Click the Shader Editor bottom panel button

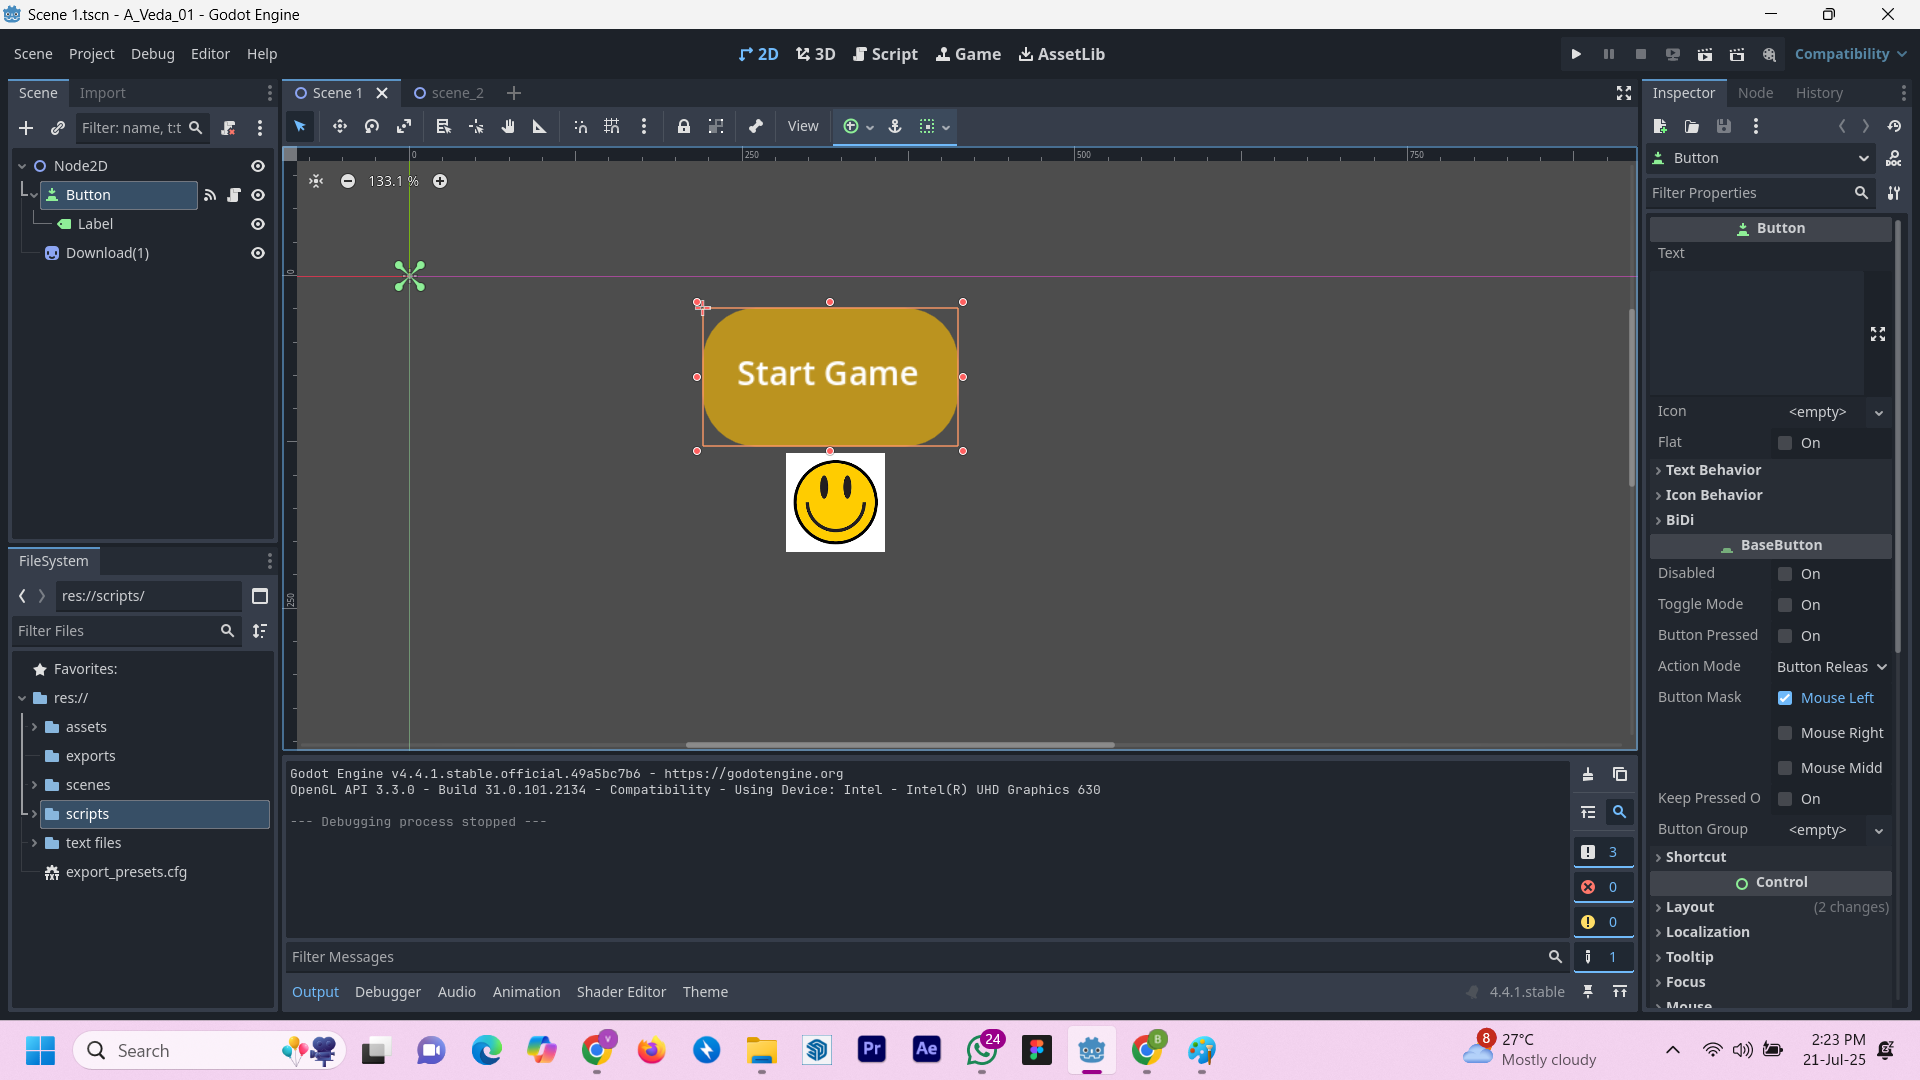[x=621, y=992]
